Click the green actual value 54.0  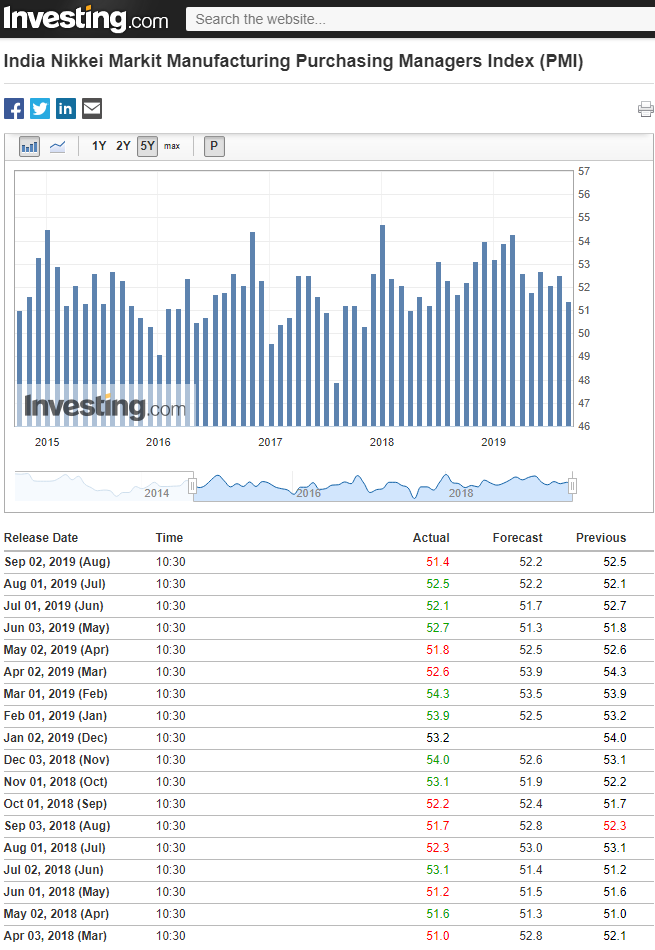tap(437, 760)
